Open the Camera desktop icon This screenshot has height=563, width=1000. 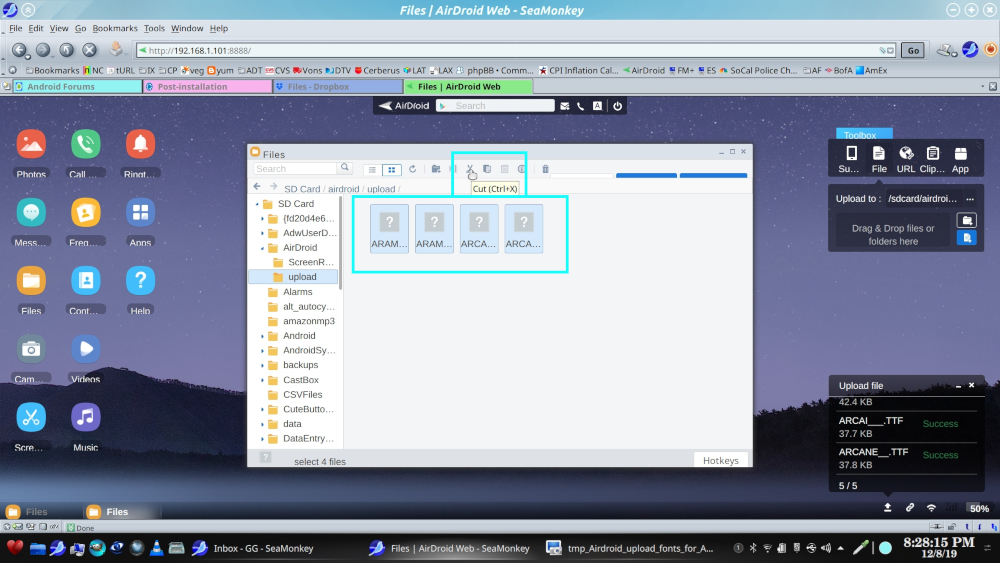pos(31,349)
